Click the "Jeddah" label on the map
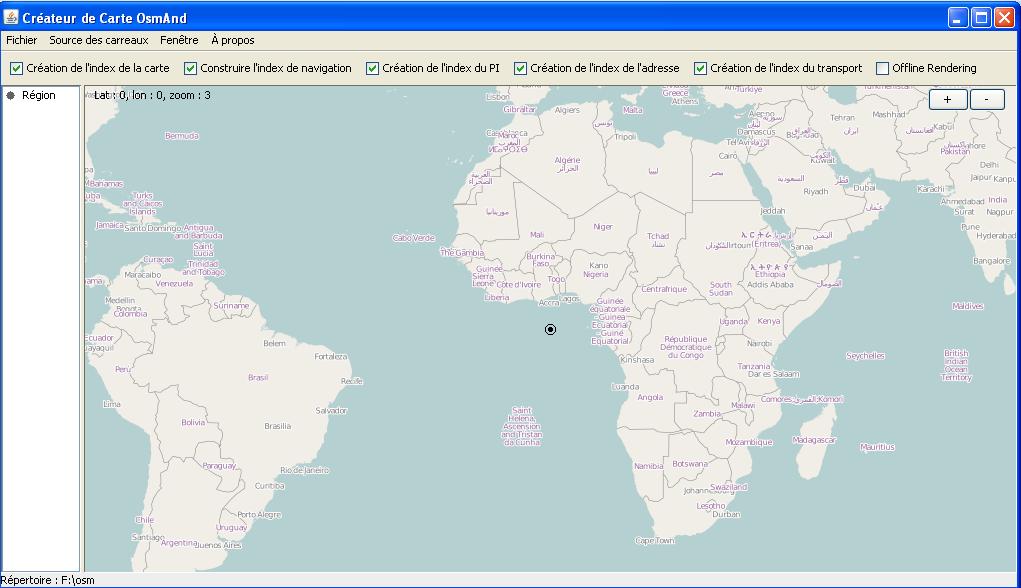Screen dimensions: 1021x588 pos(773,211)
